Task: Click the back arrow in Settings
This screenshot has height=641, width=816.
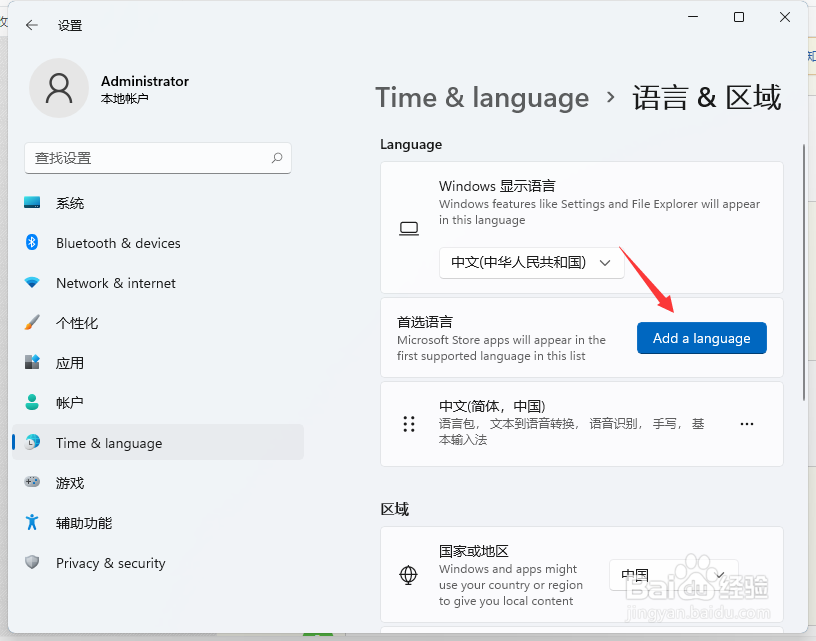Action: click(32, 25)
